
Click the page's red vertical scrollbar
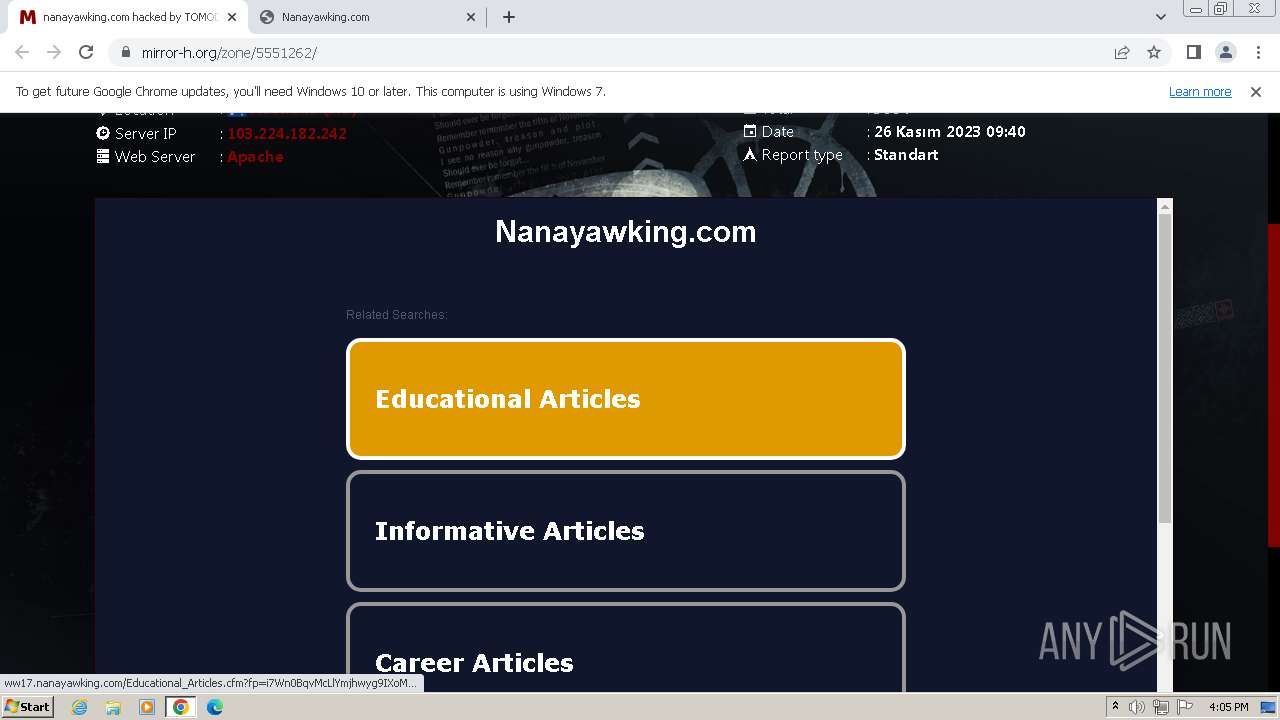(x=1274, y=385)
